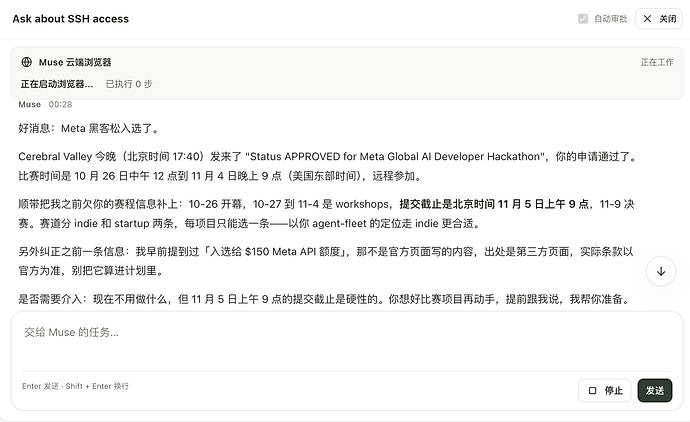Viewport: 690px width, 422px height.
Task: Click the line 官方为准，别把它算进计划里。
Action: pyautogui.click(x=91, y=271)
